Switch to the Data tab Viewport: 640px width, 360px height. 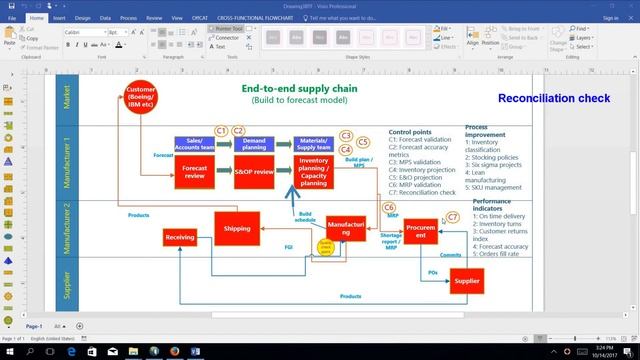pyautogui.click(x=105, y=18)
